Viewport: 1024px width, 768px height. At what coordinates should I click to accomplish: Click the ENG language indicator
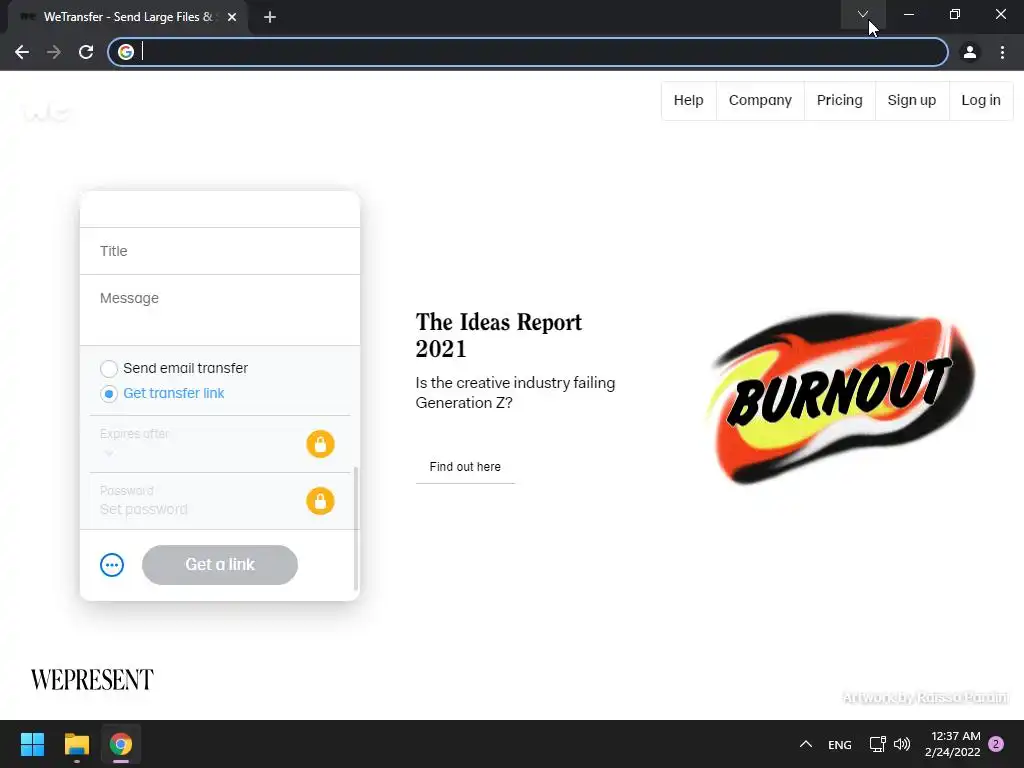[840, 745]
